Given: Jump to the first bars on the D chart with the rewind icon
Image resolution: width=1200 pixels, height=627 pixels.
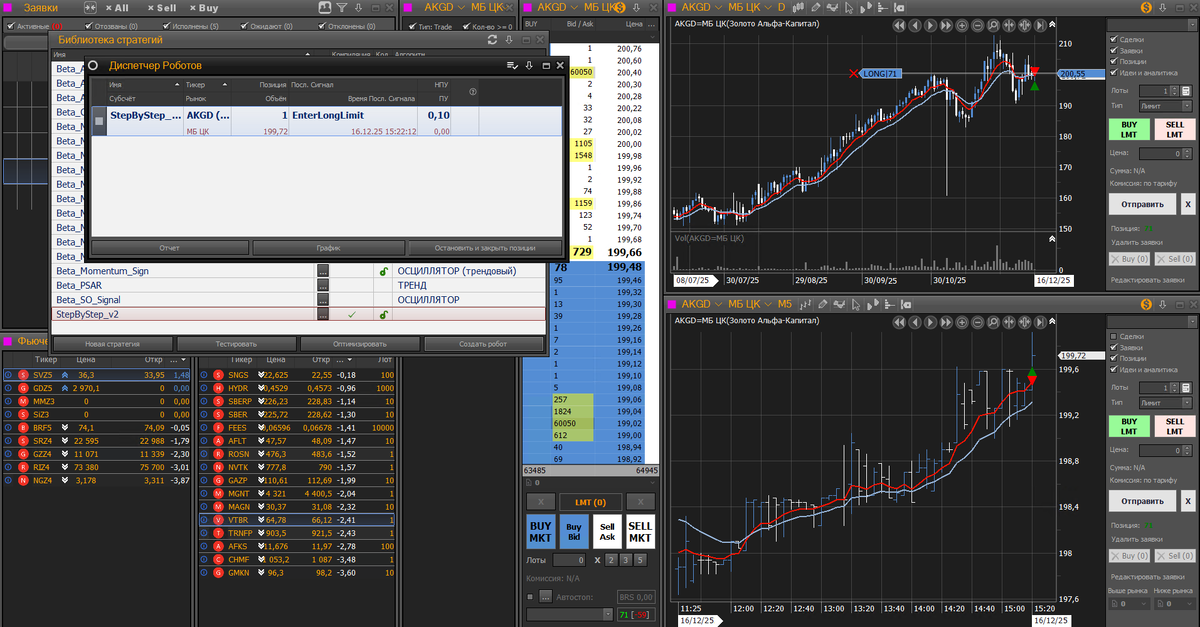Looking at the screenshot, I should [899, 25].
